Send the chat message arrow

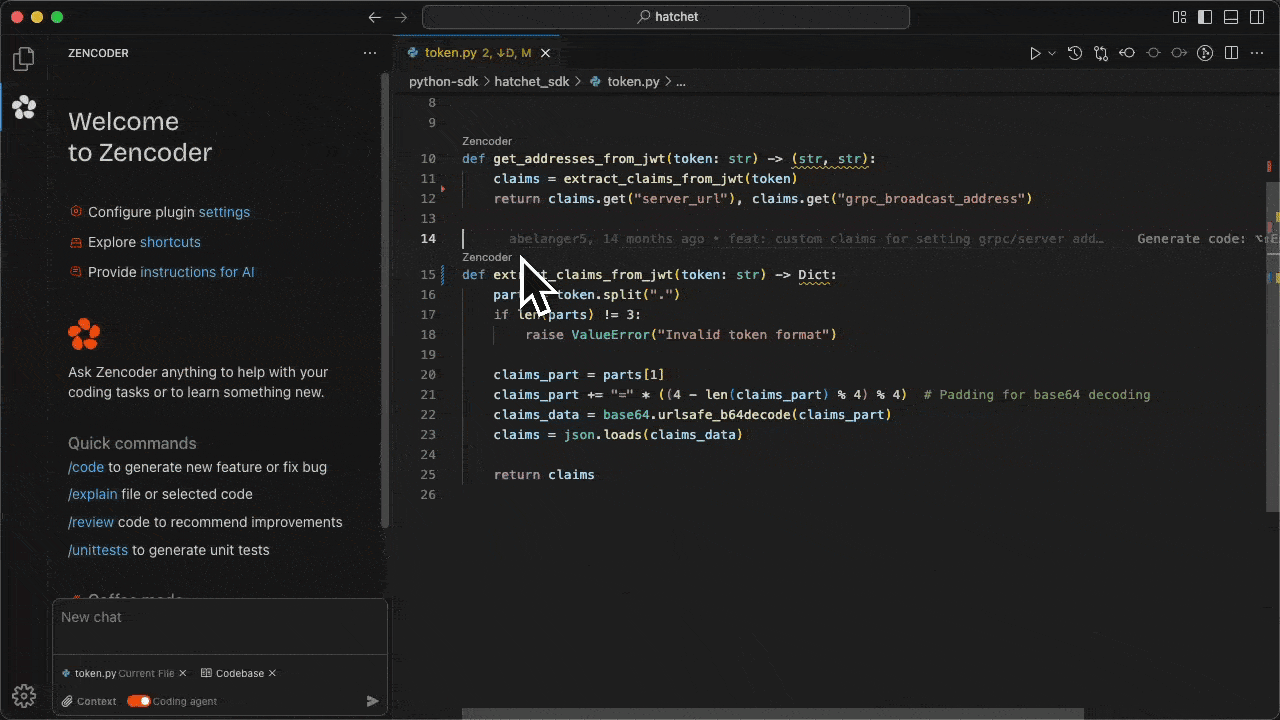click(x=372, y=701)
